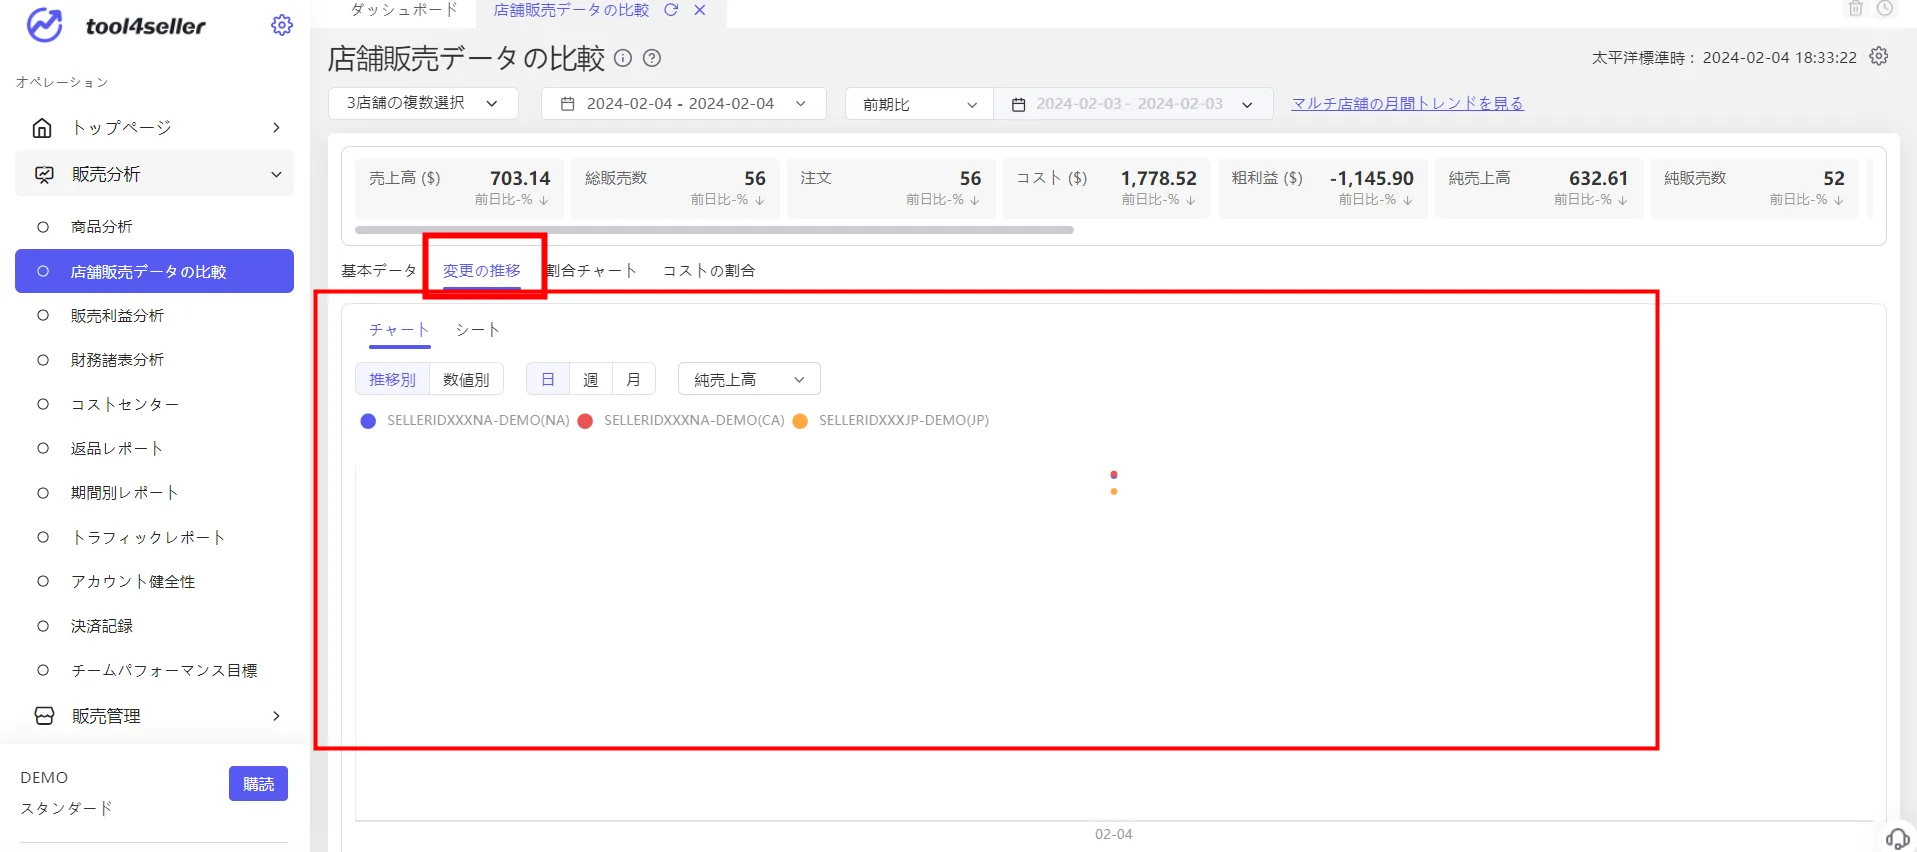Image resolution: width=1917 pixels, height=852 pixels.
Task: Set chart granularity to 週
Action: tap(591, 379)
